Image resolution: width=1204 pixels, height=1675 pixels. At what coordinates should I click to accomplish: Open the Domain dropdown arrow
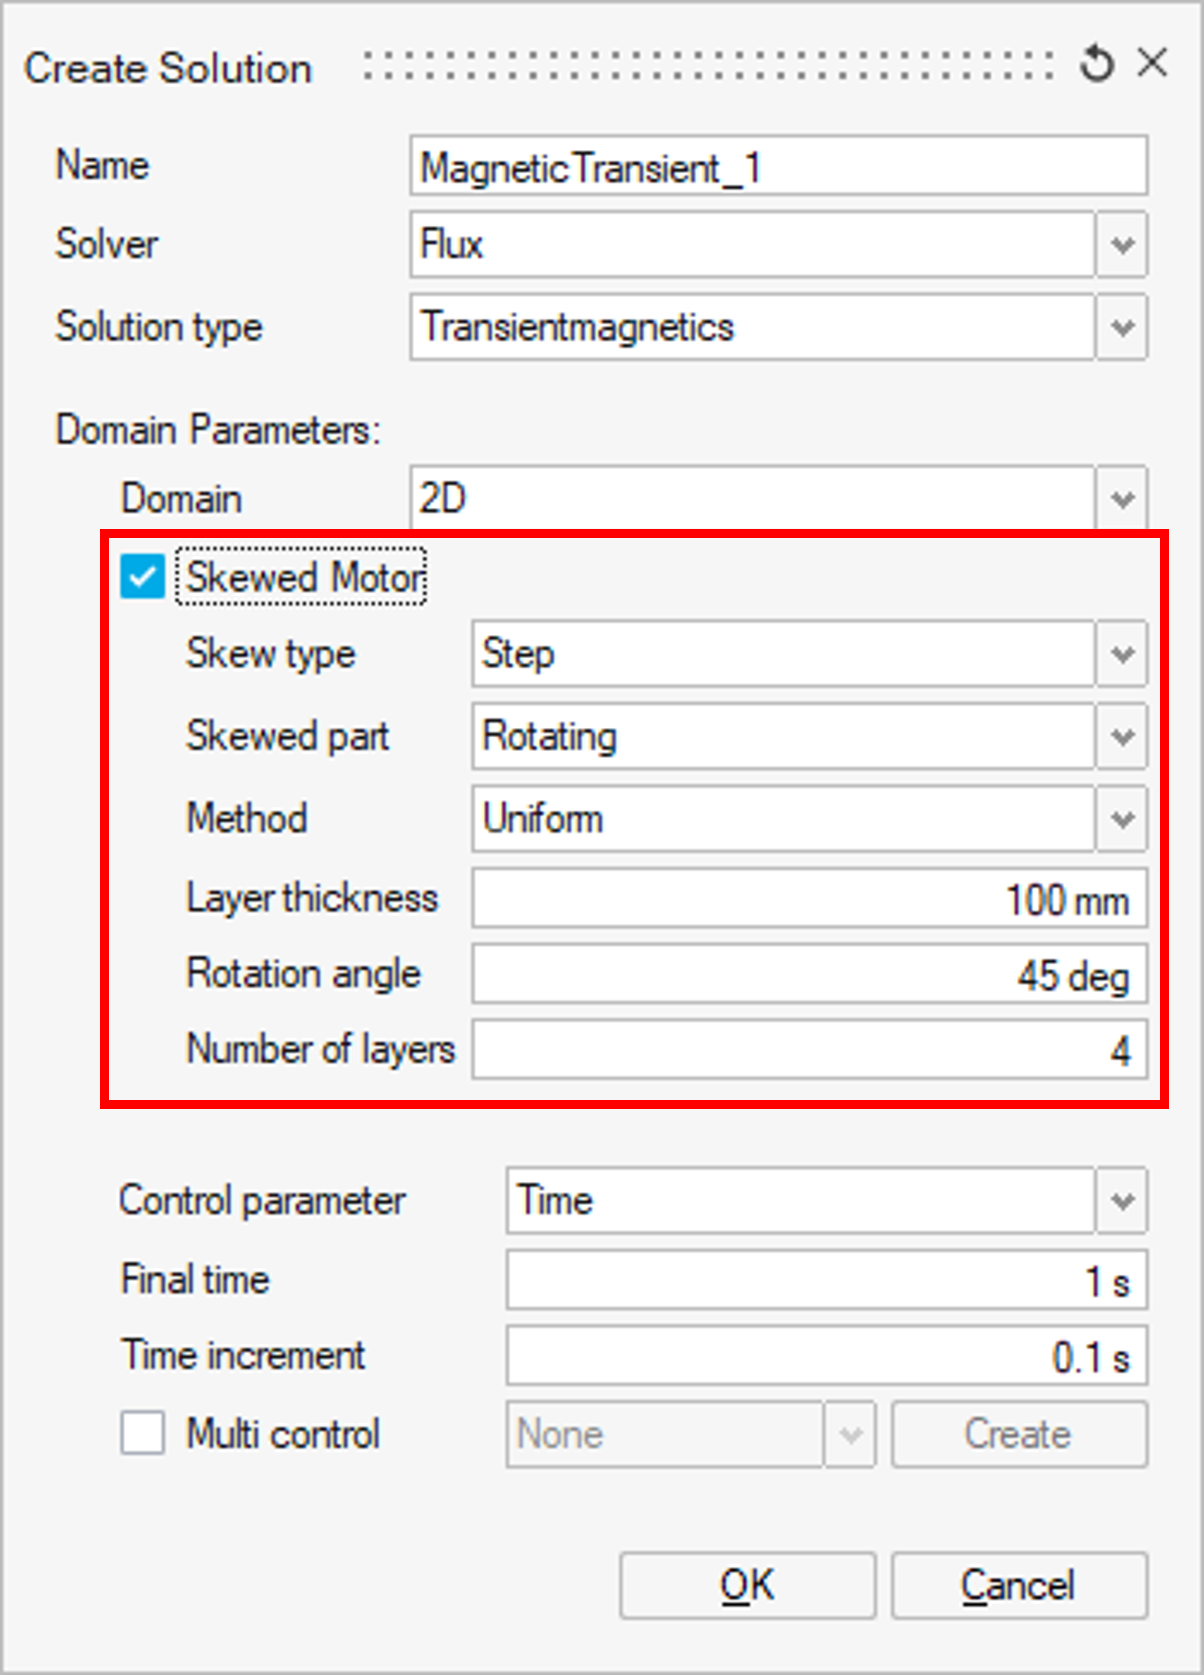(x=1122, y=498)
